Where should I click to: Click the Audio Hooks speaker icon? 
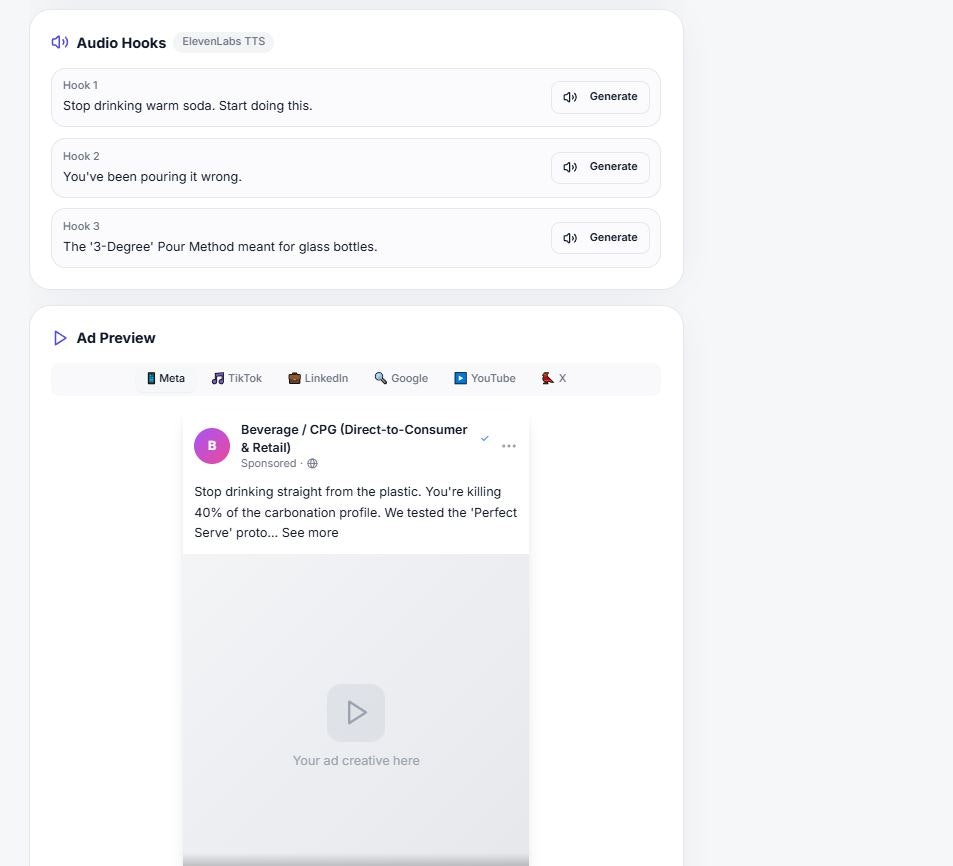coord(59,42)
